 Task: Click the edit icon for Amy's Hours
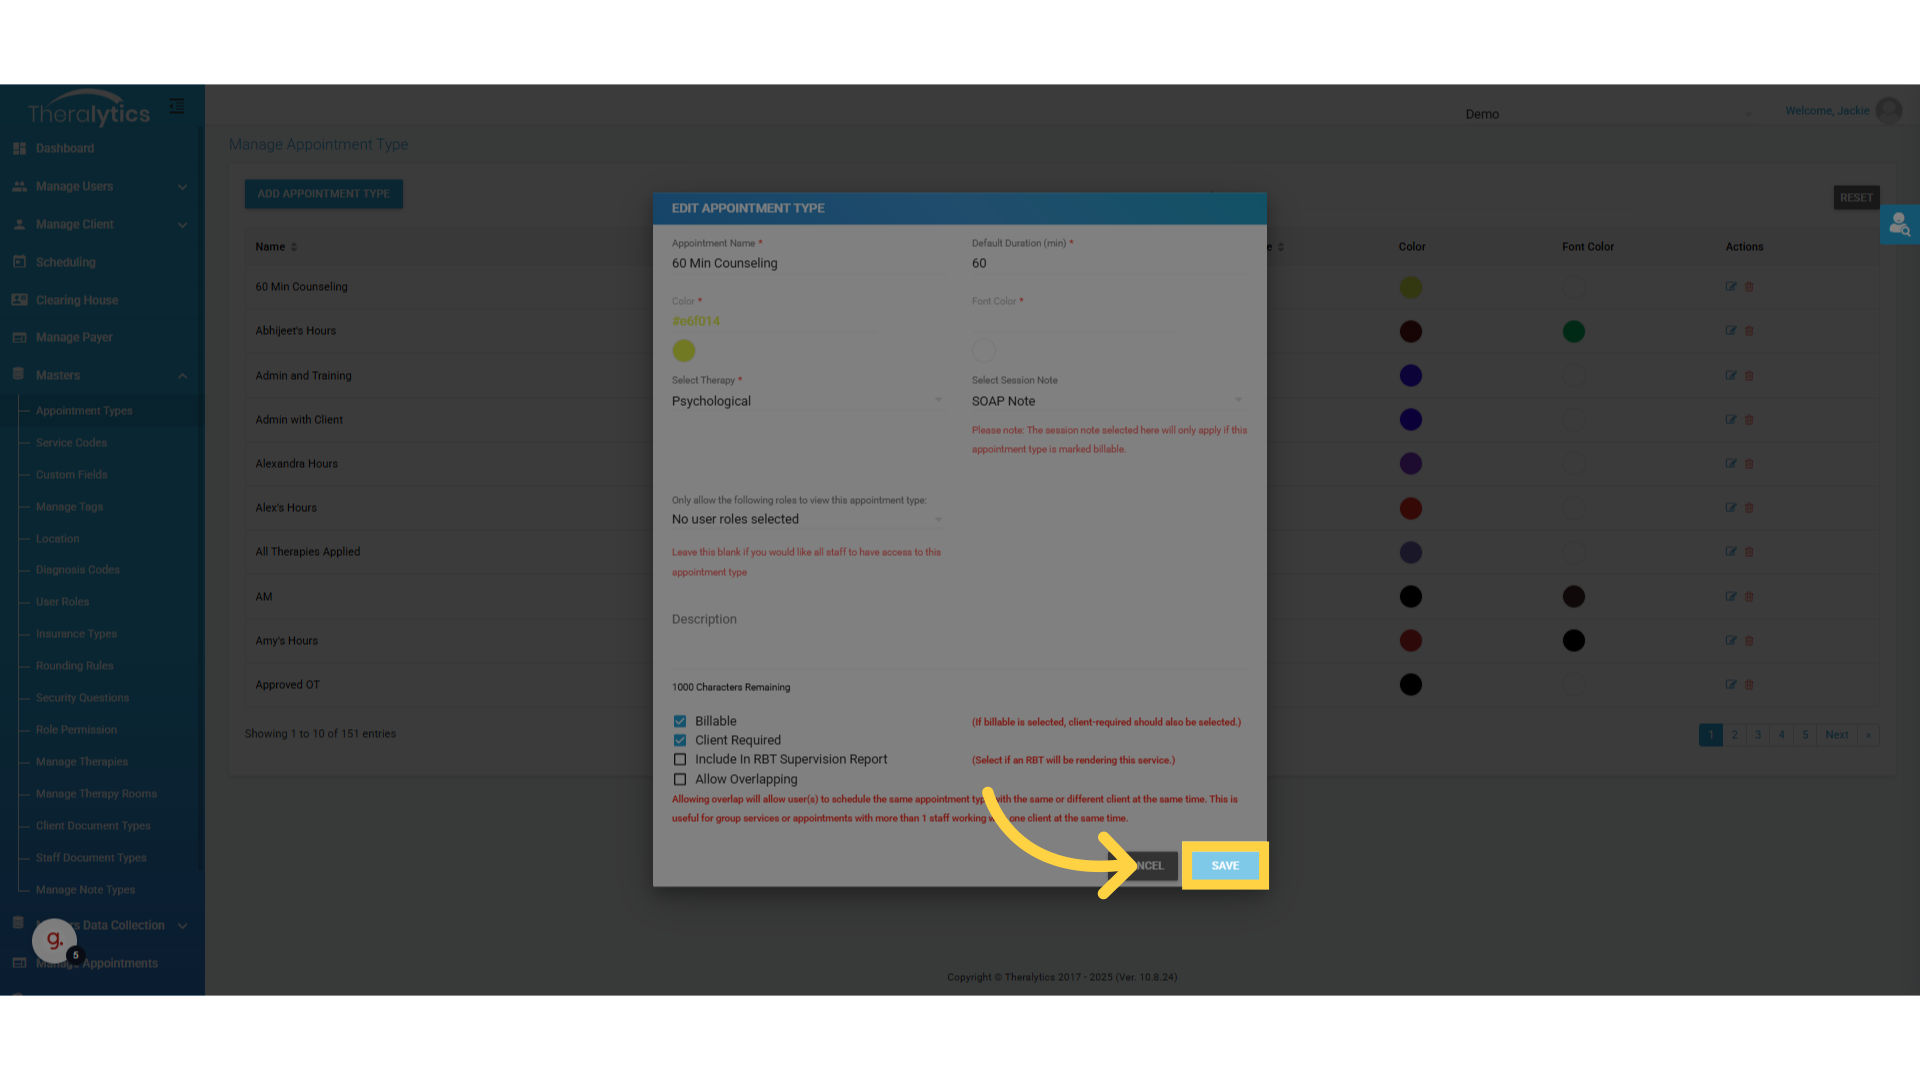1730,641
